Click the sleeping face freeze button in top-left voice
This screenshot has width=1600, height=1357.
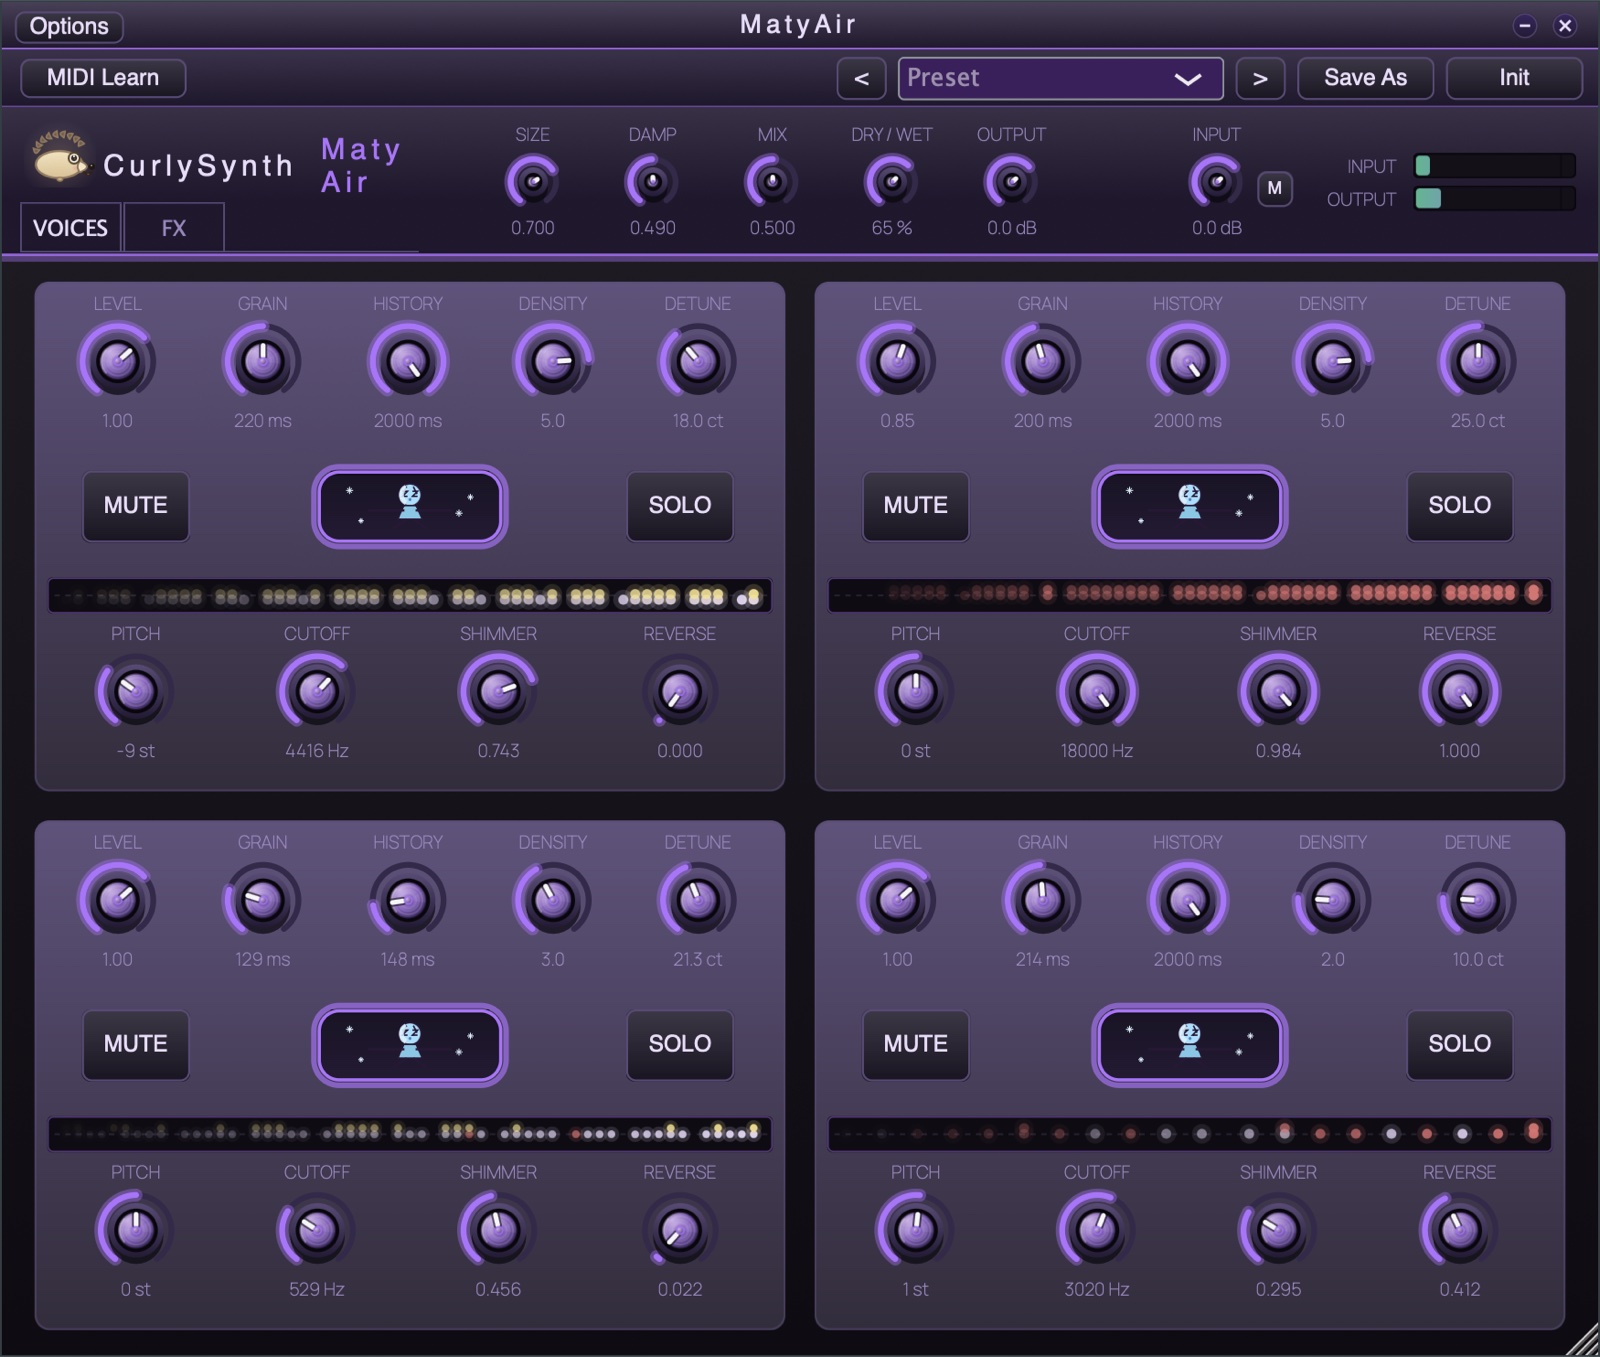410,506
